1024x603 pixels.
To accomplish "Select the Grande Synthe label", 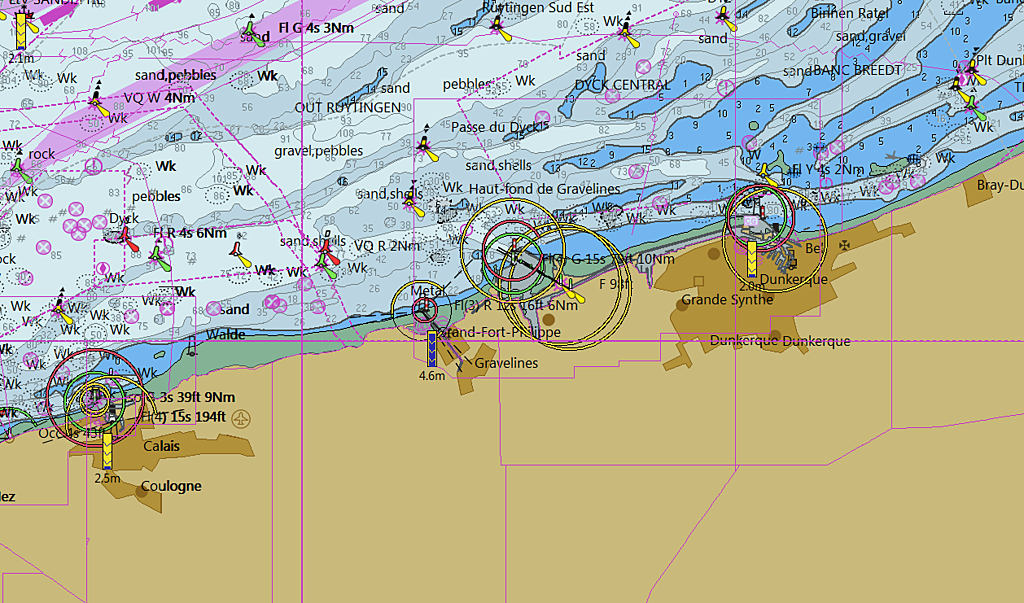I will click(728, 300).
